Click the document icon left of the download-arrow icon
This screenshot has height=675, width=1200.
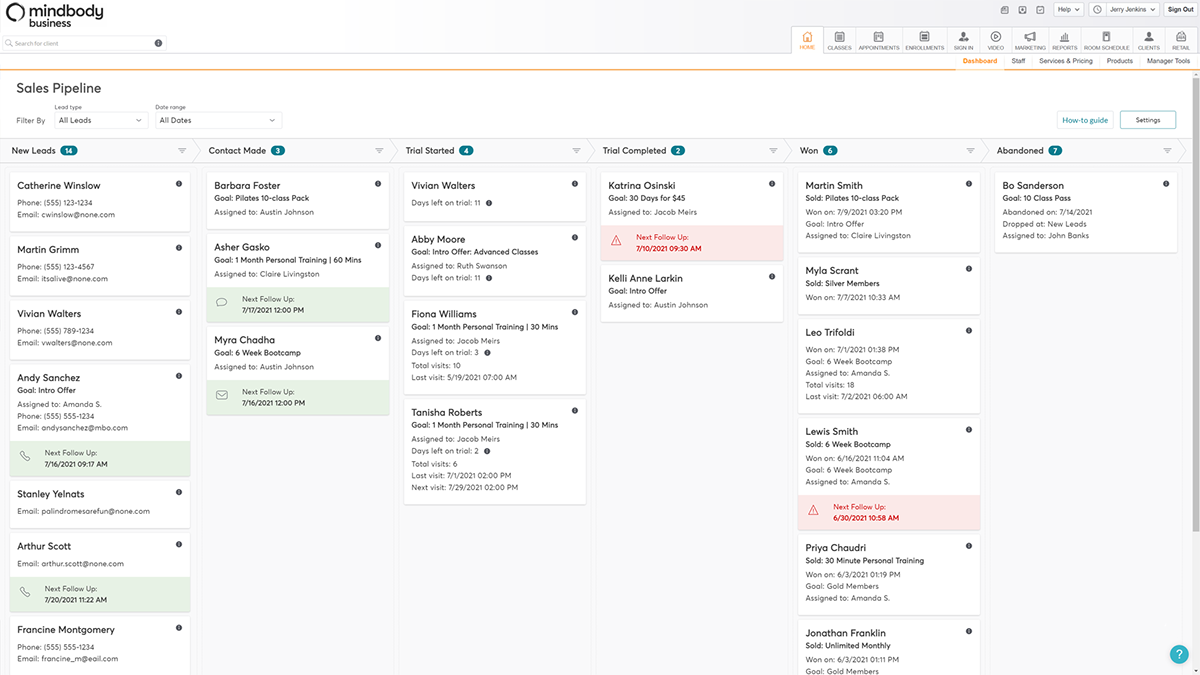[1004, 10]
